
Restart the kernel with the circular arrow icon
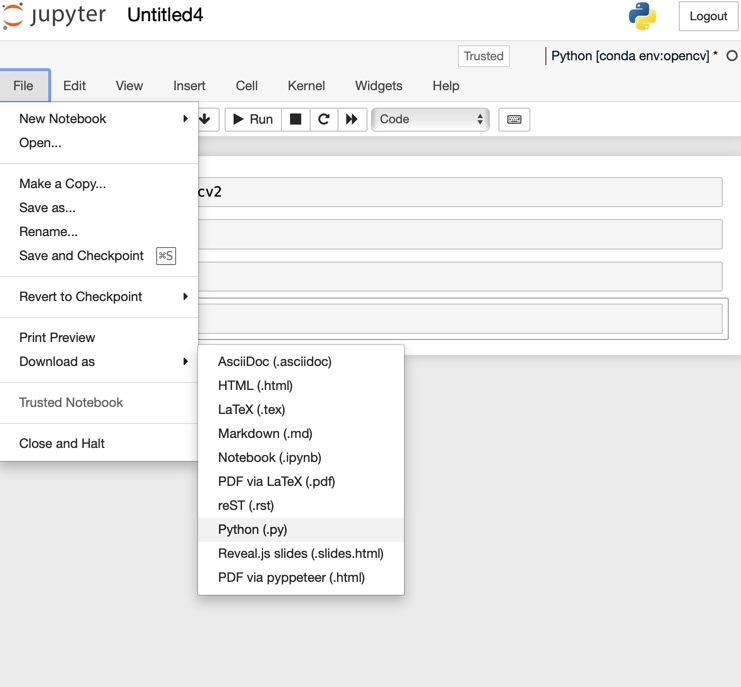tap(324, 119)
